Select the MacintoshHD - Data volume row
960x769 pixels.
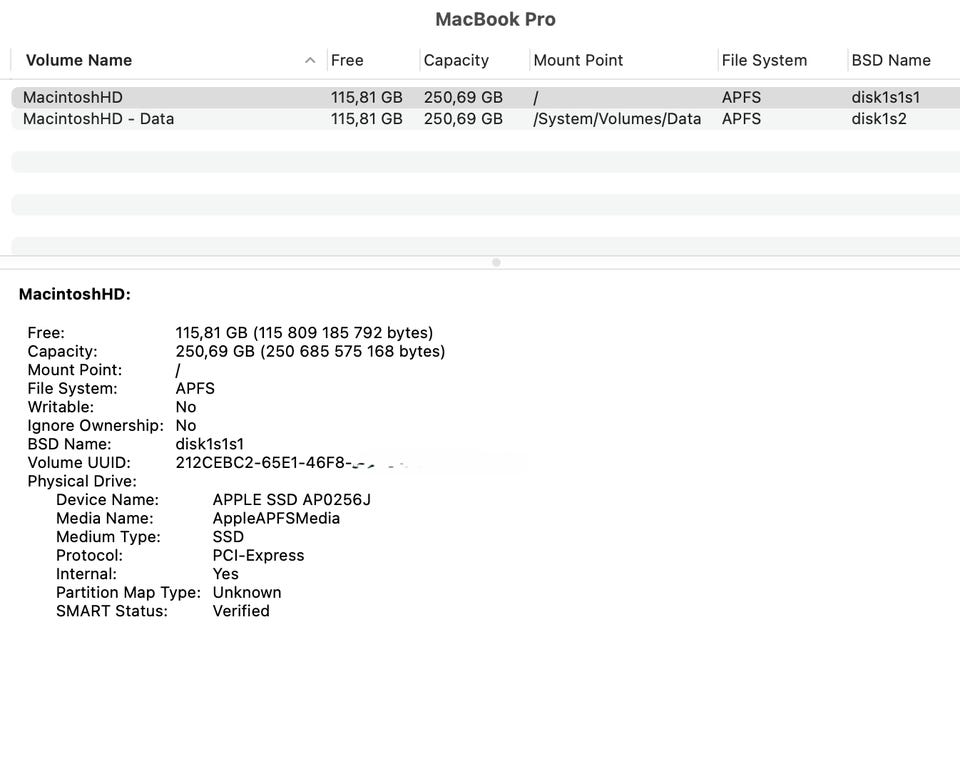[x=486, y=119]
